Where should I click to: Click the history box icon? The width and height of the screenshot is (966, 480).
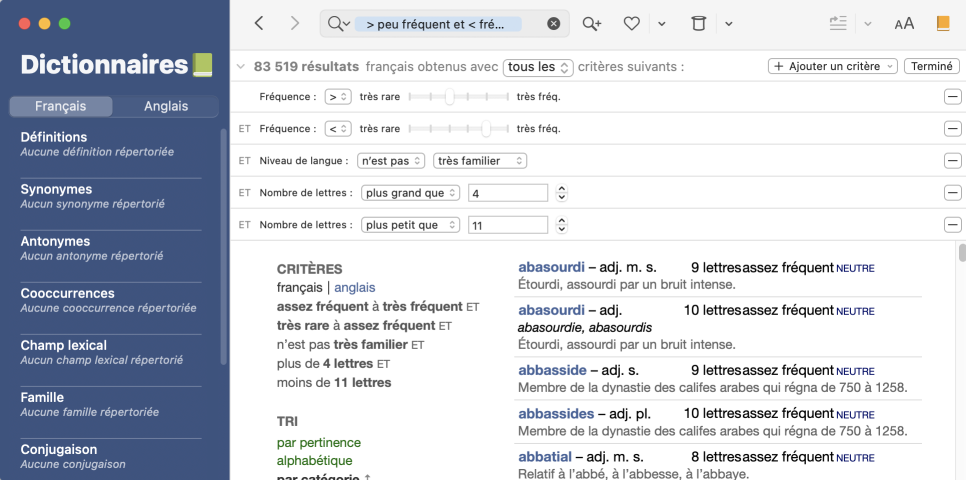pos(698,23)
